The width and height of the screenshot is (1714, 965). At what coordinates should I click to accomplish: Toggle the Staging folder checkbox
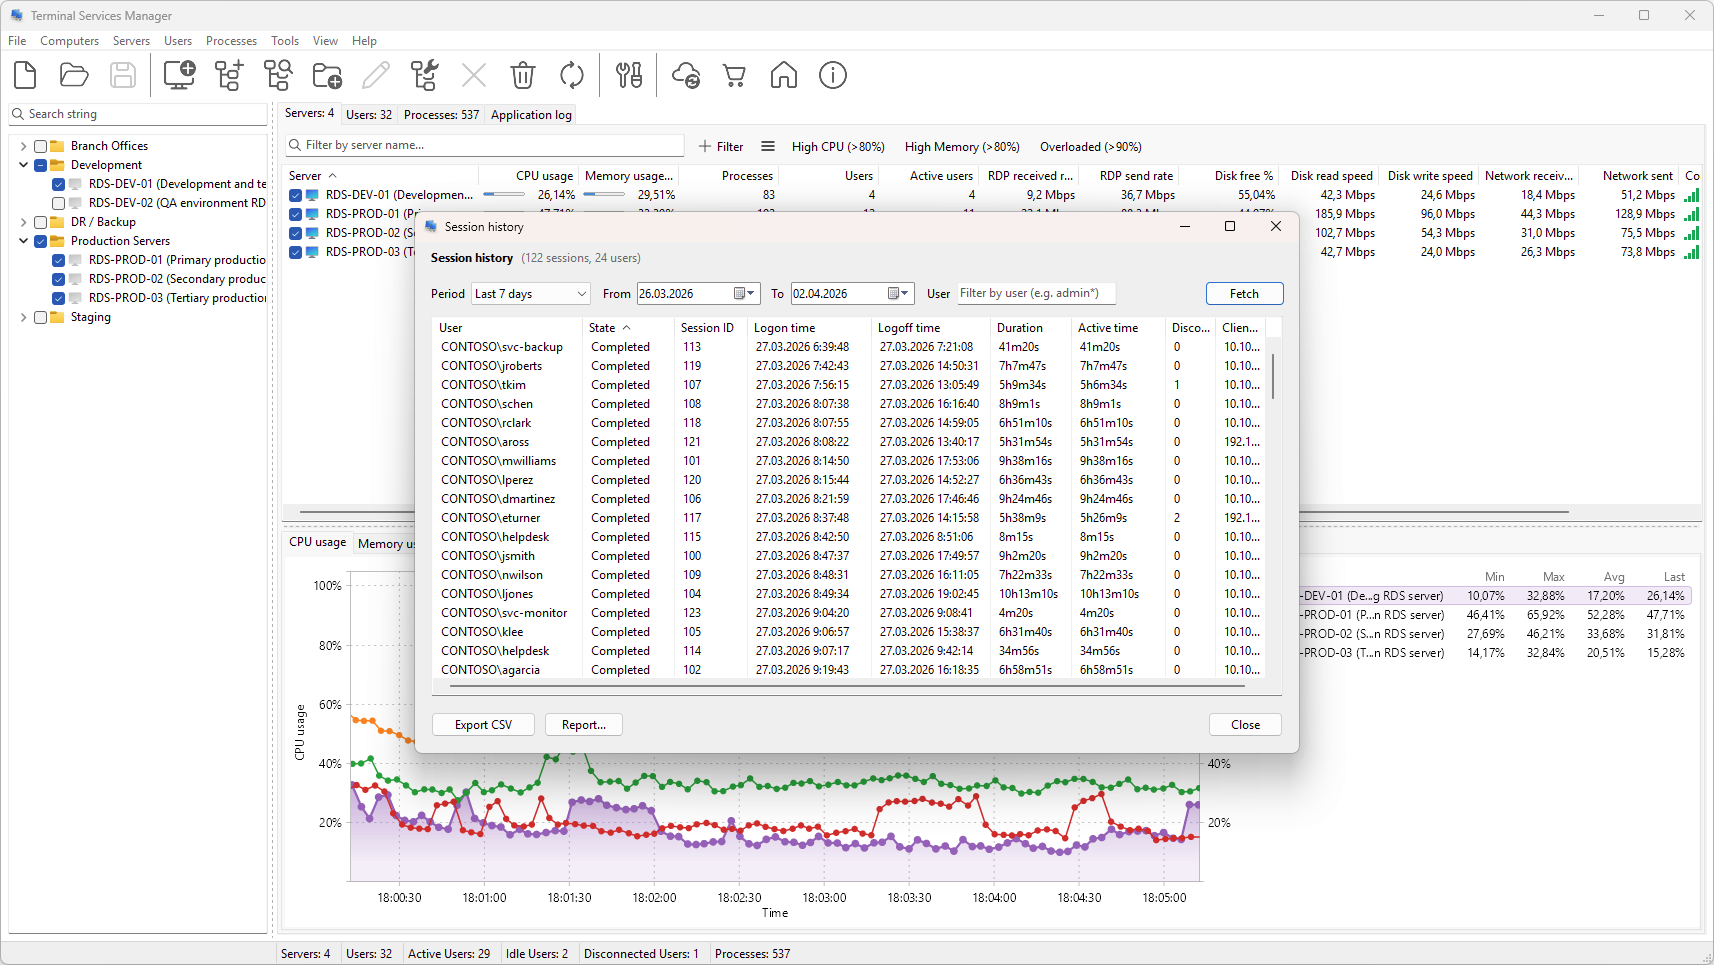click(x=41, y=317)
